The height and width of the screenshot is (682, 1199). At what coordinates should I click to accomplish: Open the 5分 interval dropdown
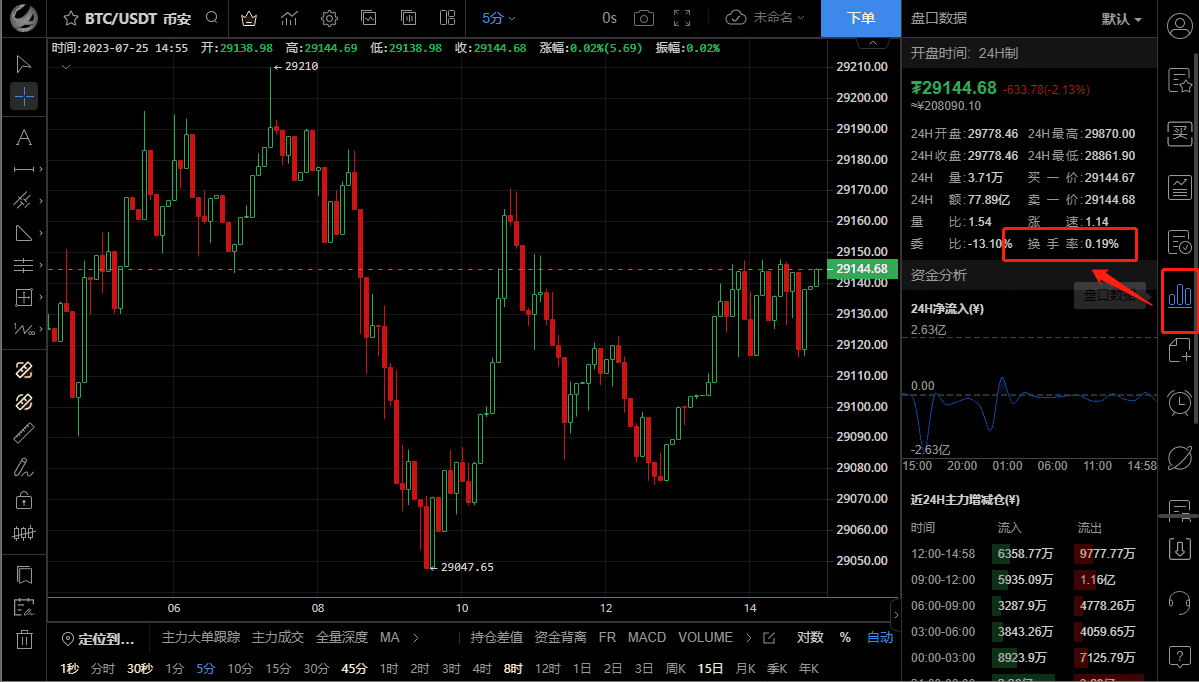pyautogui.click(x=499, y=18)
